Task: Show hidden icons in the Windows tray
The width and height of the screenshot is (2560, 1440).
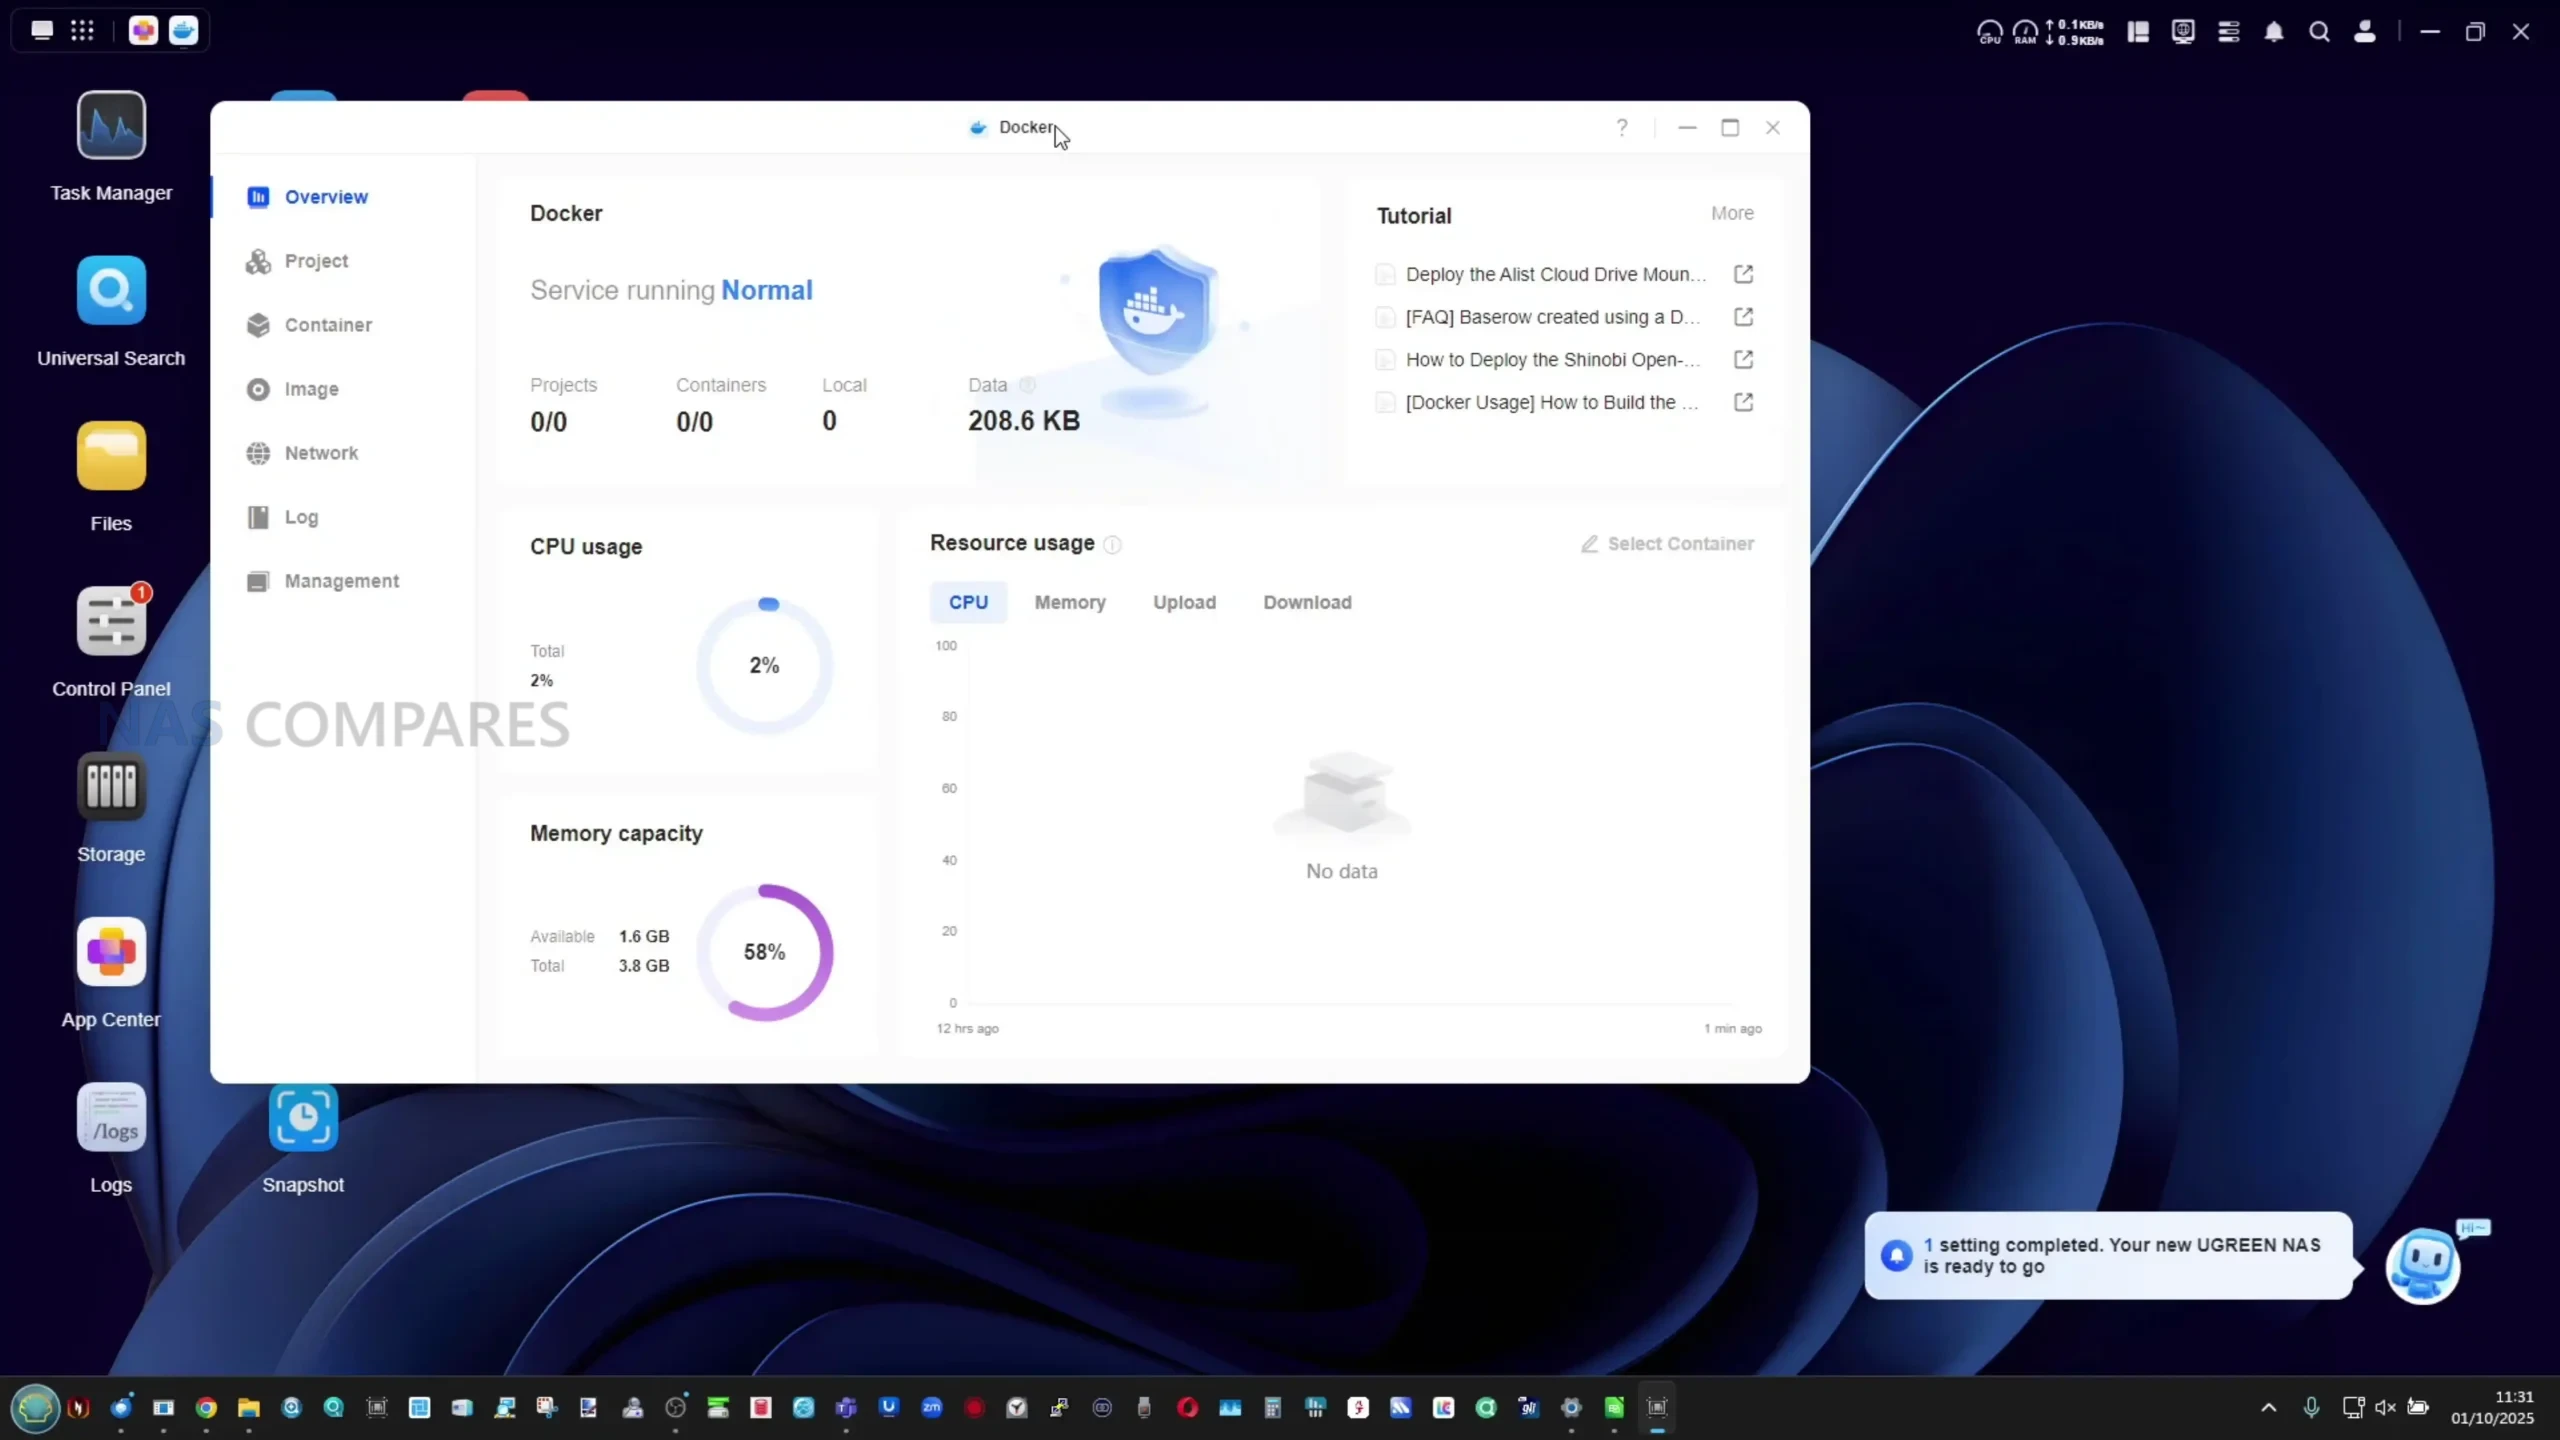Action: (2268, 1408)
